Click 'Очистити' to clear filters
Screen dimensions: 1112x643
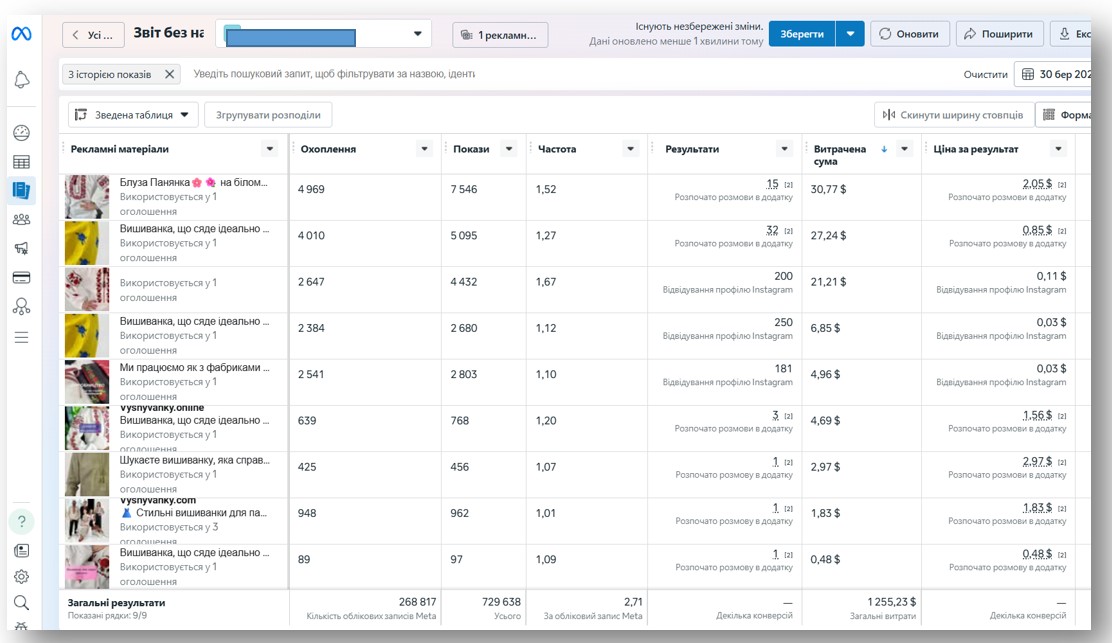pyautogui.click(x=985, y=74)
